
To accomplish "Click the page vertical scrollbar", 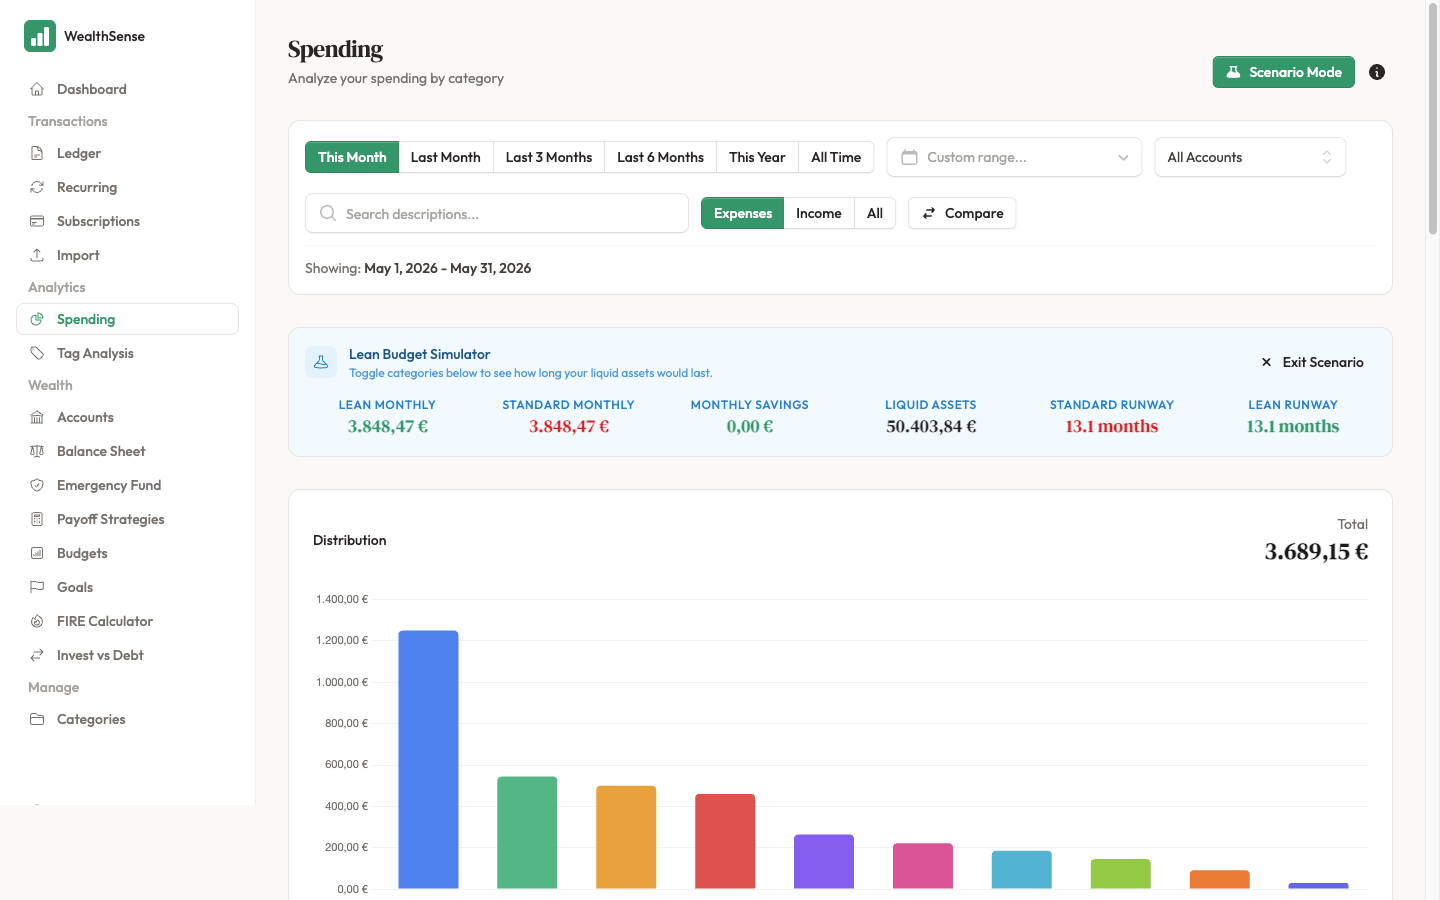I will tap(1432, 120).
